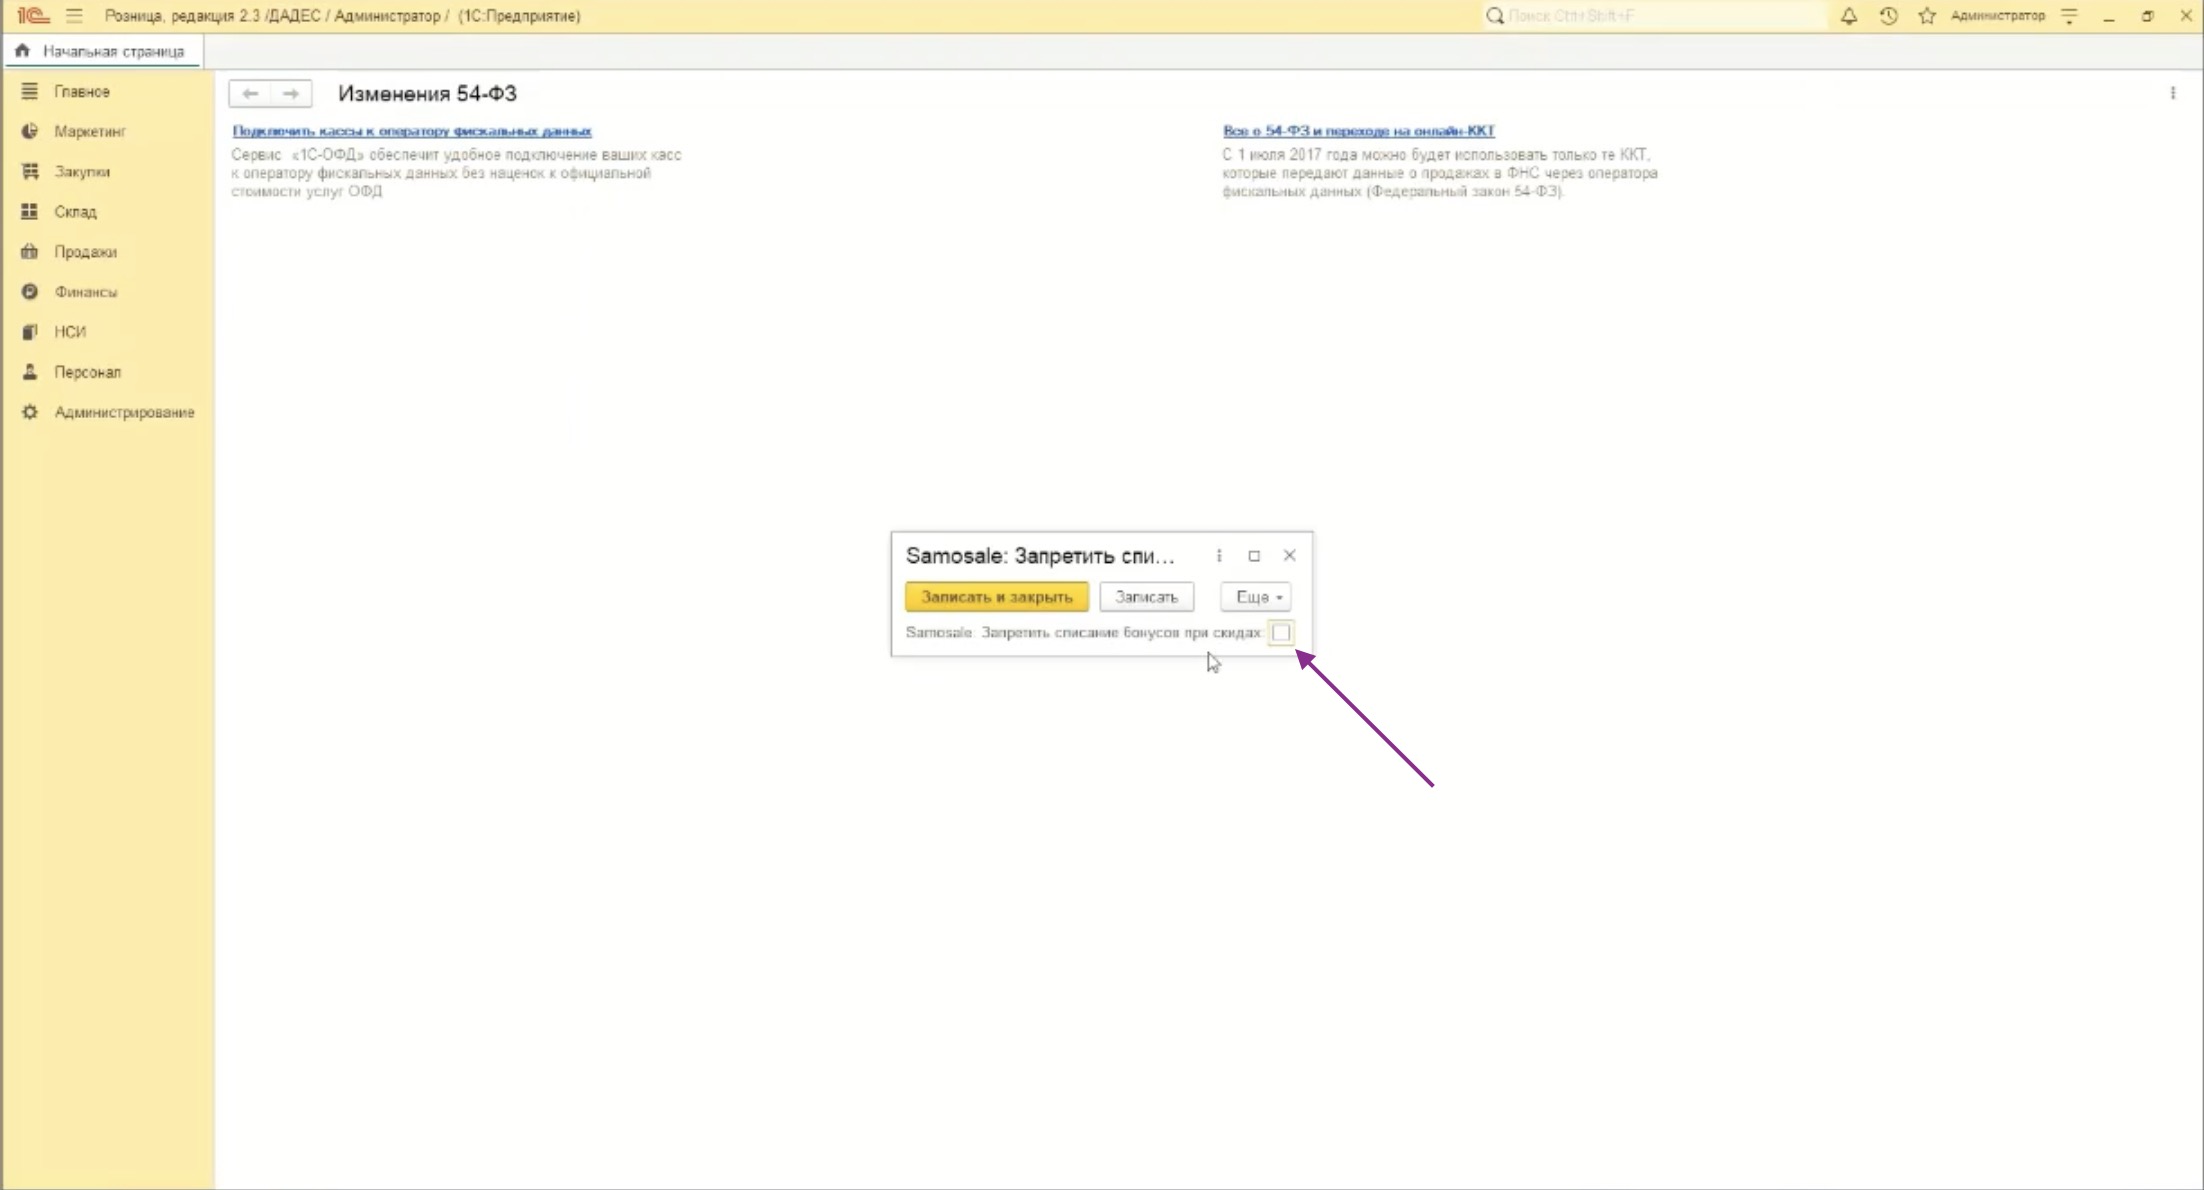Minimize the 1C application window

2108,16
